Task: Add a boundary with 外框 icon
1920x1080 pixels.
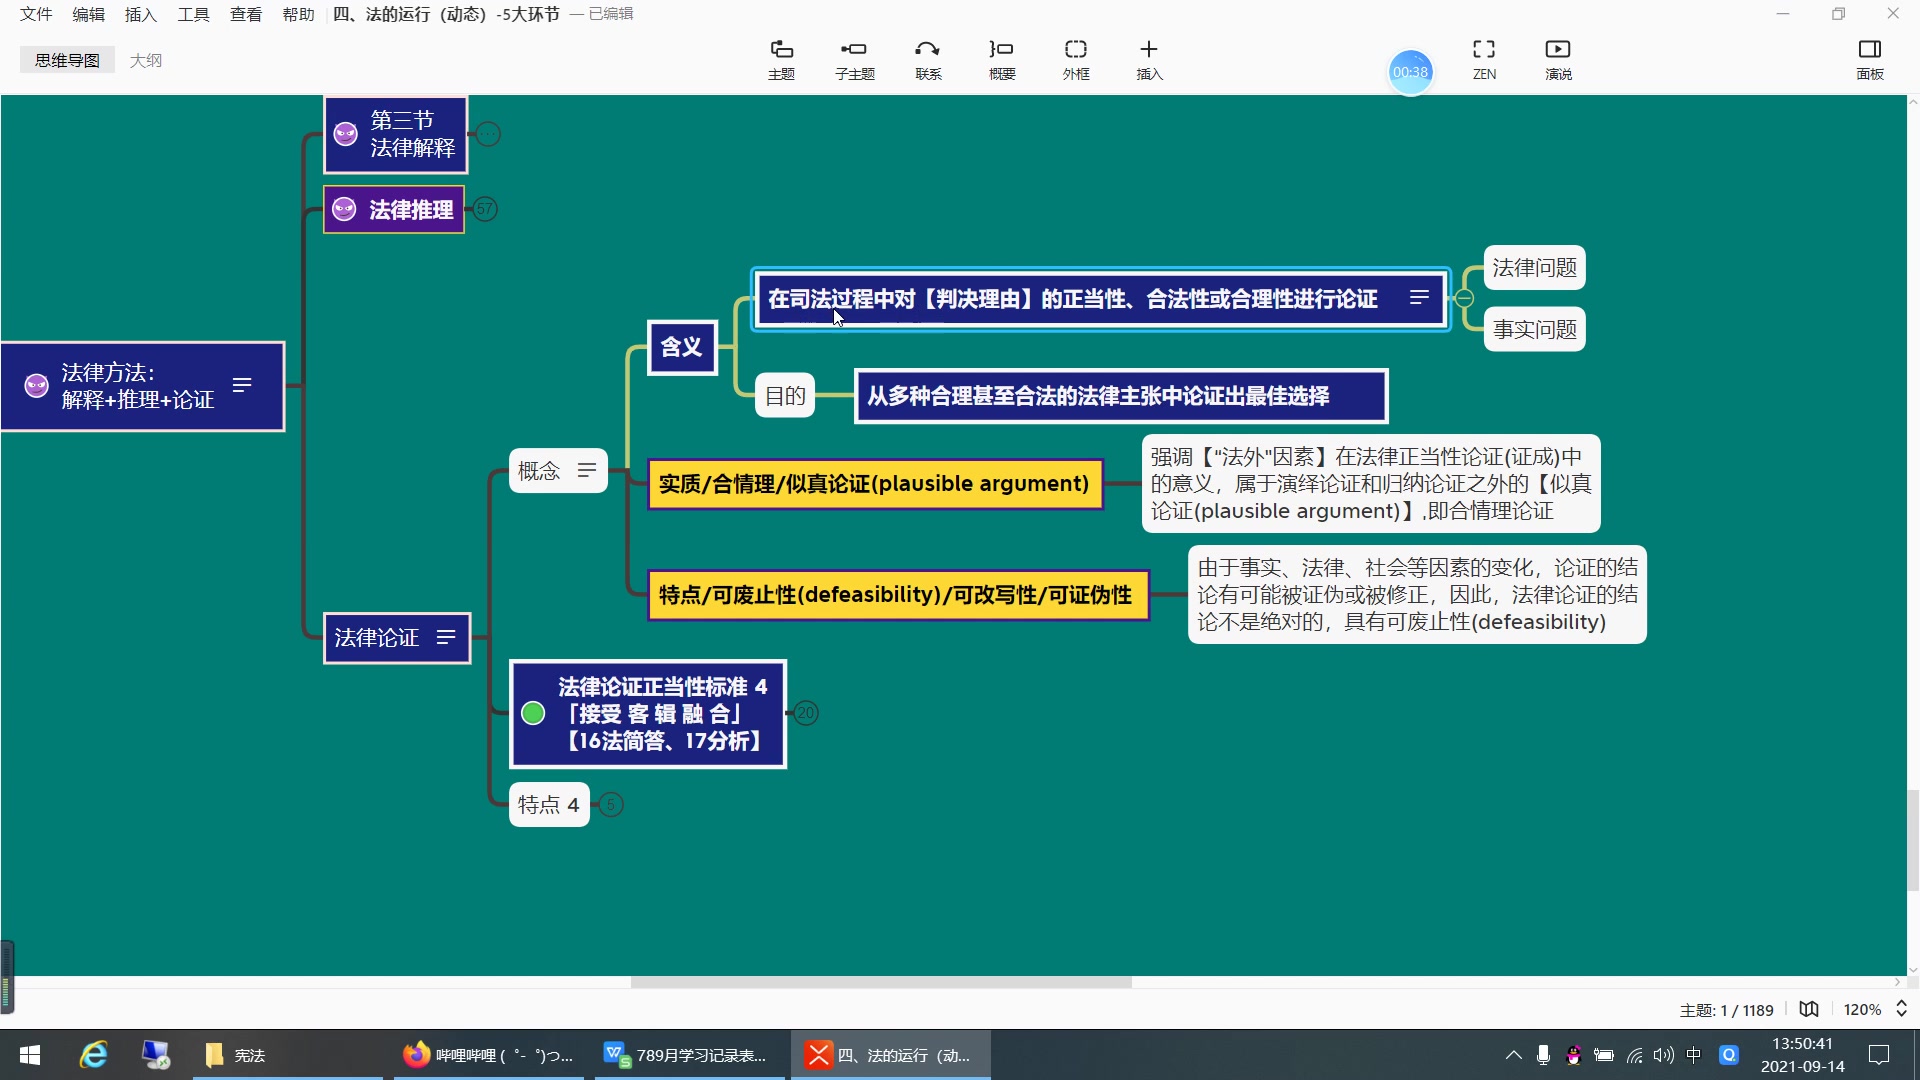Action: coord(1076,60)
